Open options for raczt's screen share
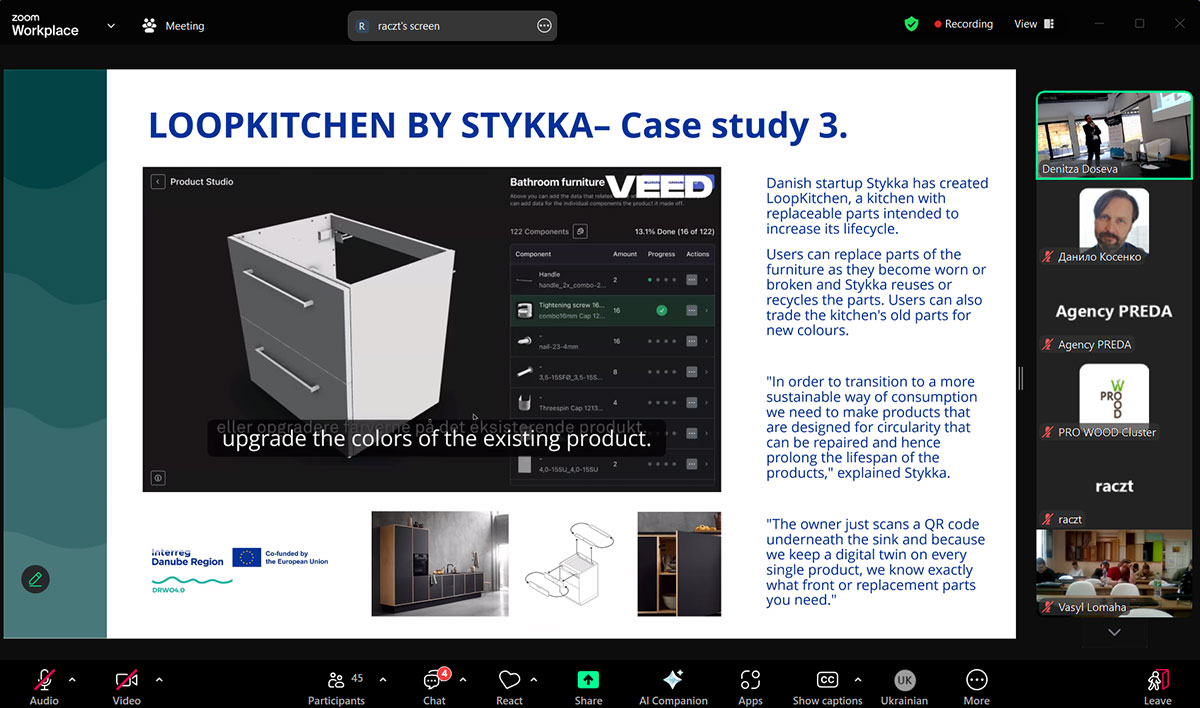The image size is (1200, 708). 544,26
